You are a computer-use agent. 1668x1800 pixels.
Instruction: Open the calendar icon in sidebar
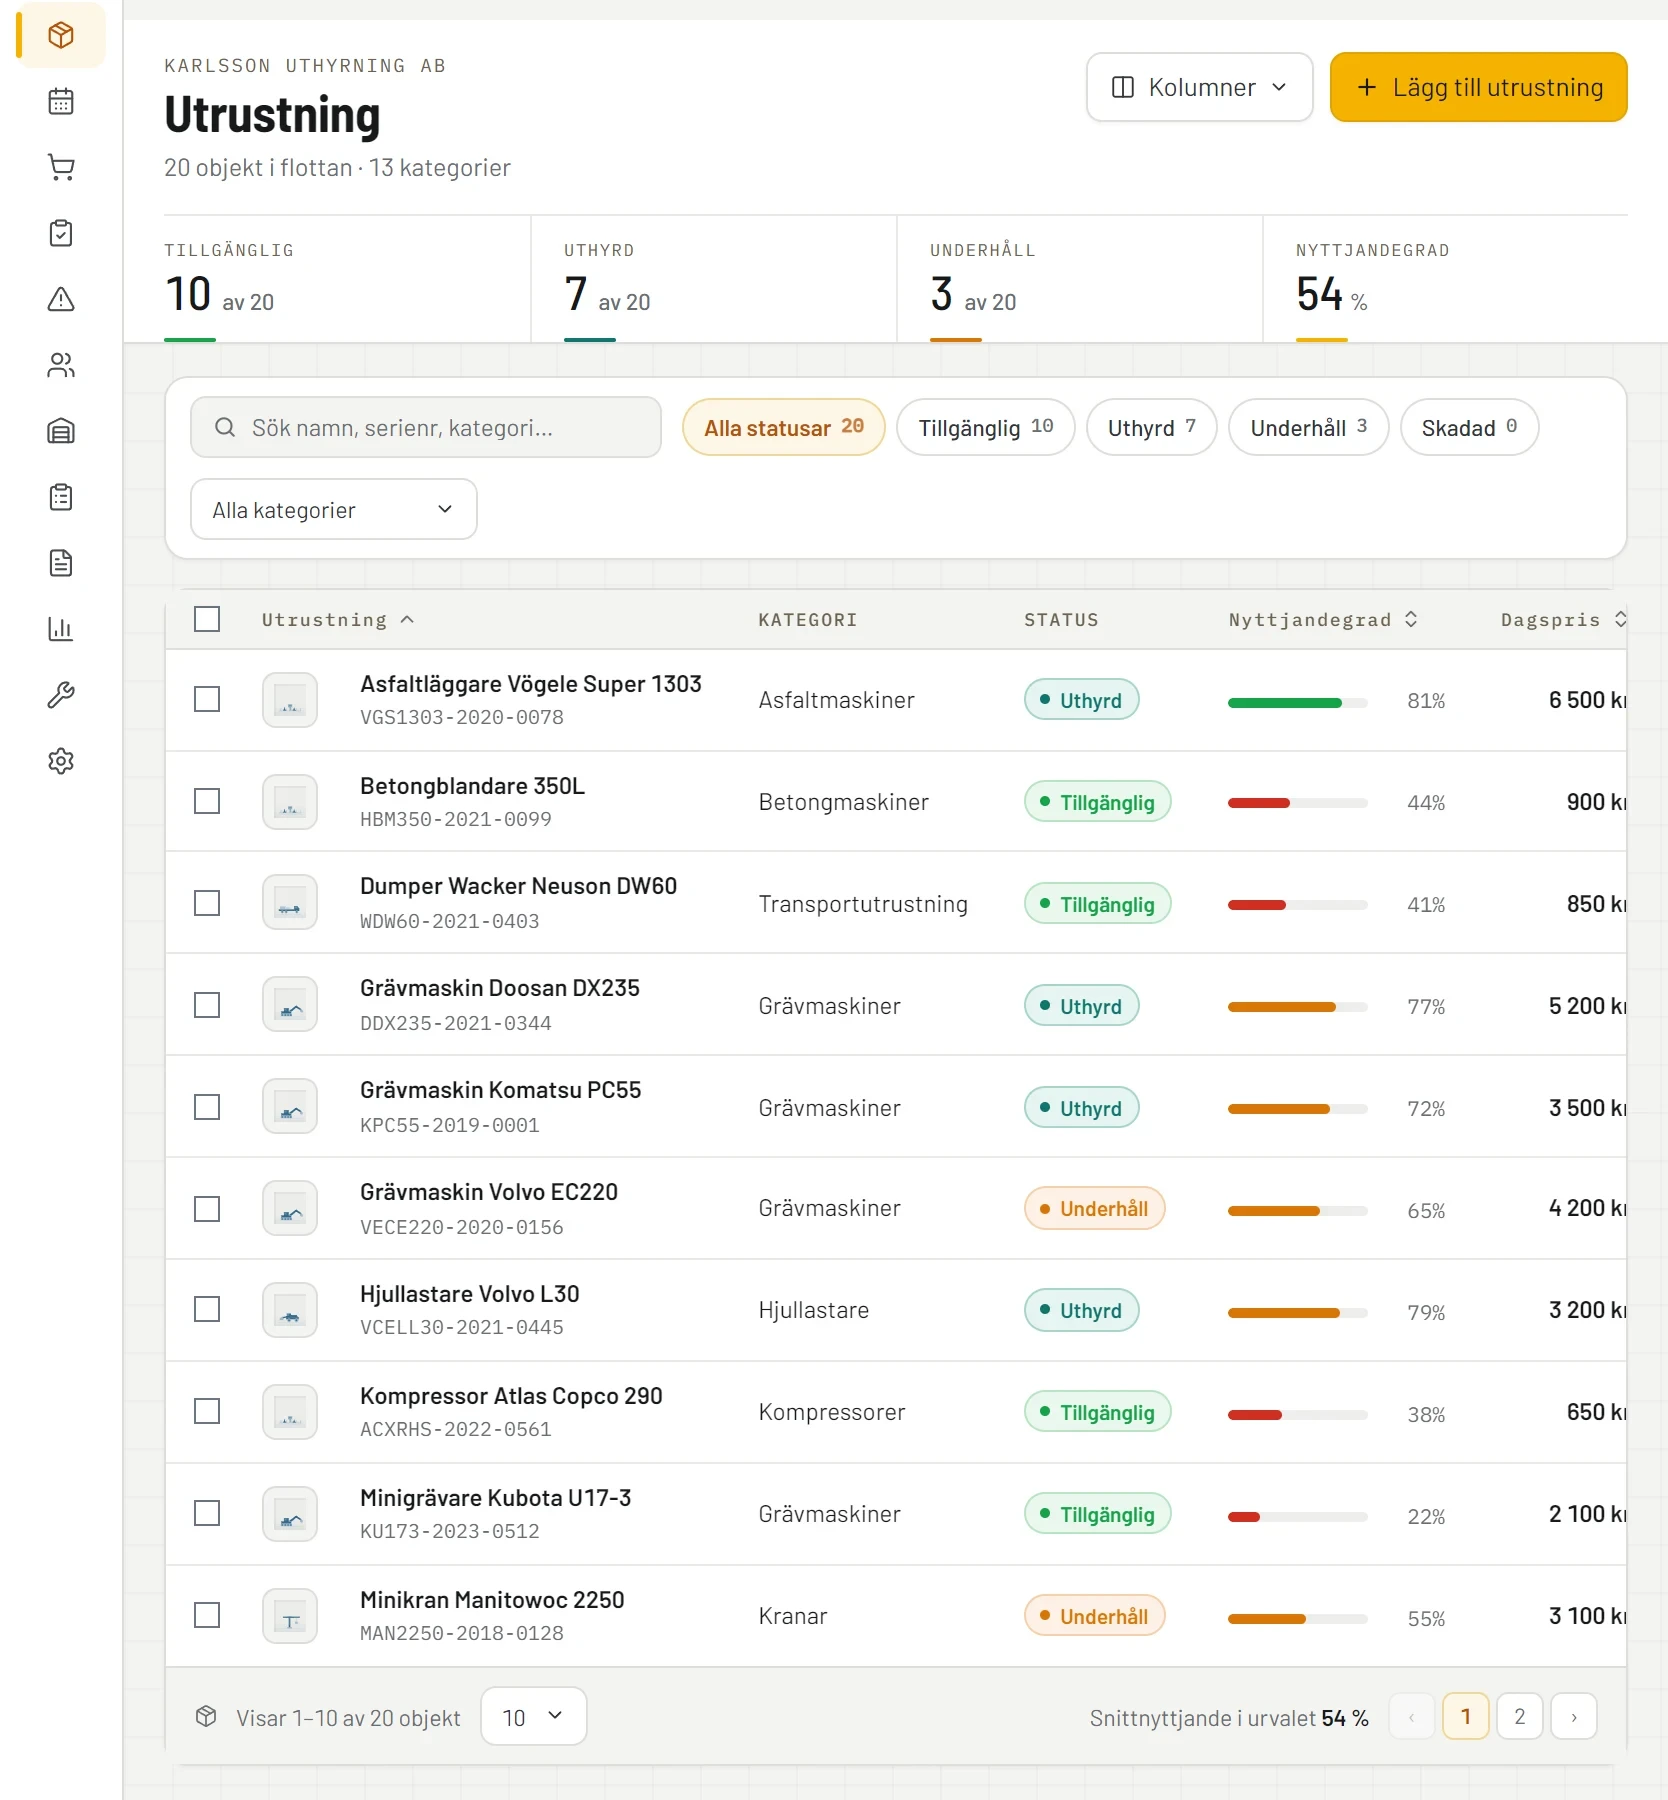[x=61, y=102]
